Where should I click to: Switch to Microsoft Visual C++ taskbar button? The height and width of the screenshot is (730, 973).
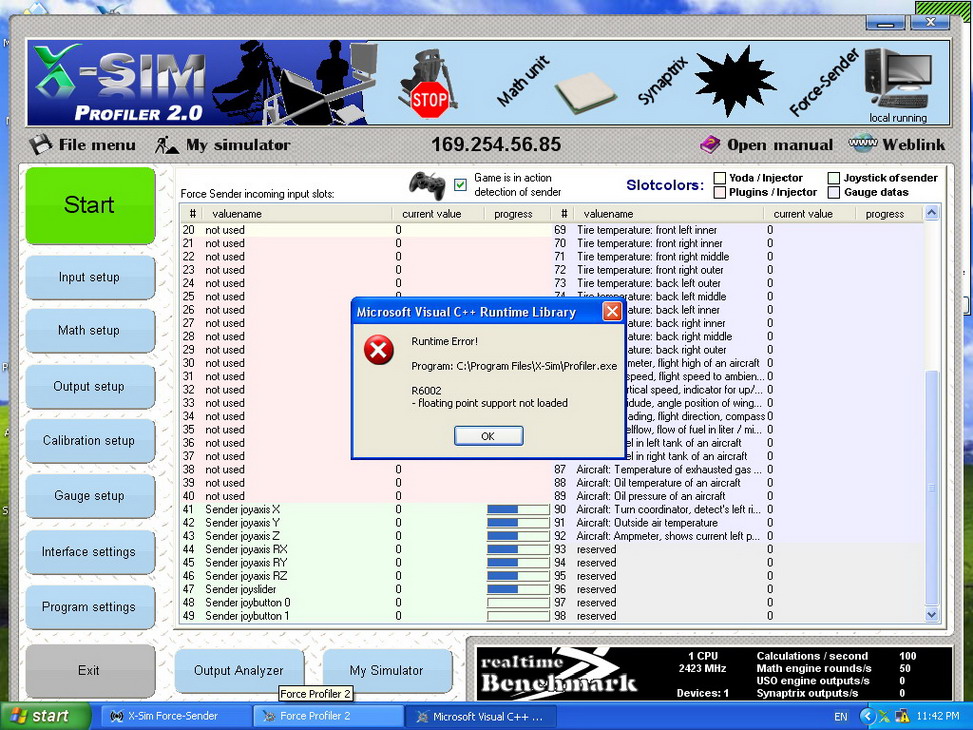480,716
